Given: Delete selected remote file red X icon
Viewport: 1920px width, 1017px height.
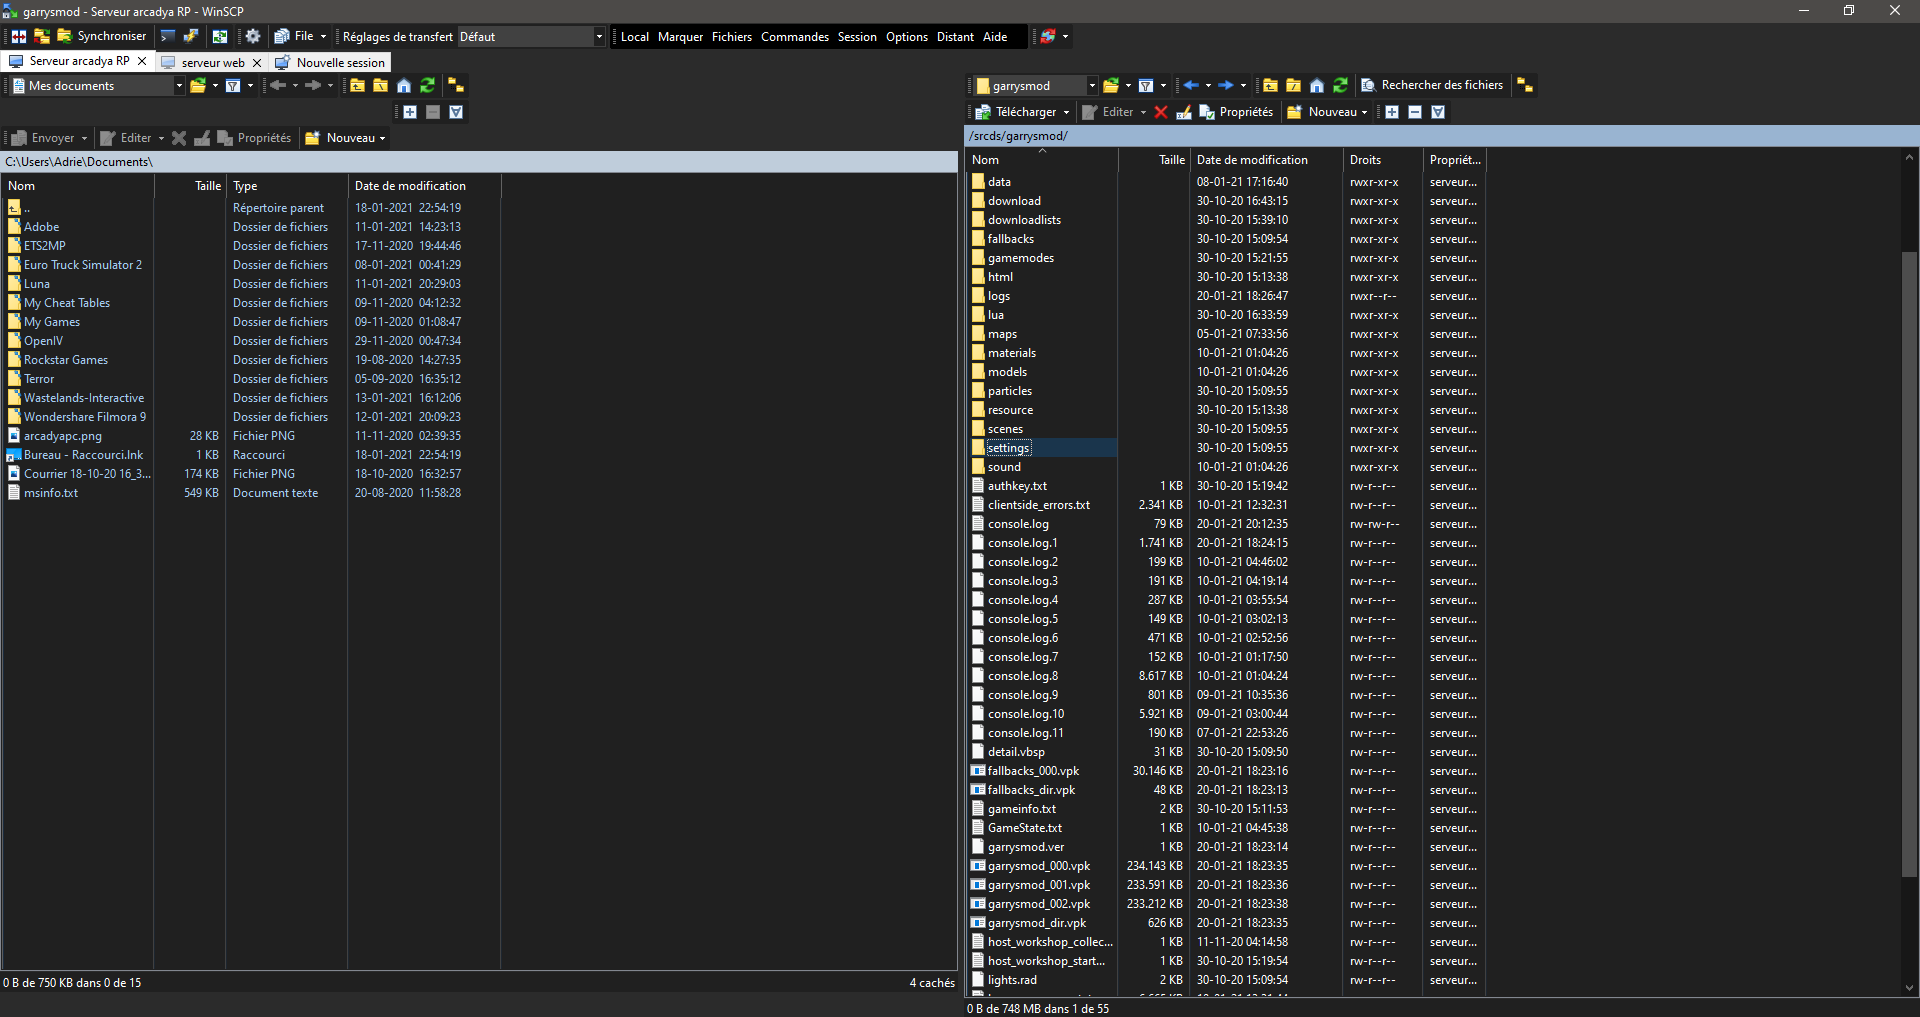Looking at the screenshot, I should pos(1161,112).
